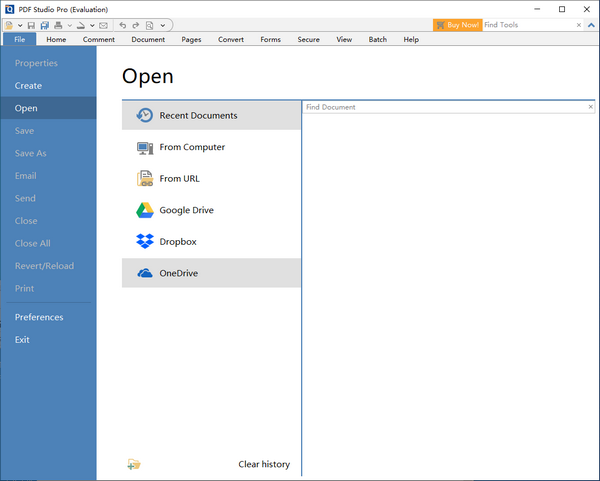The width and height of the screenshot is (600, 481).
Task: Click the Redo arrow icon
Action: [136, 25]
